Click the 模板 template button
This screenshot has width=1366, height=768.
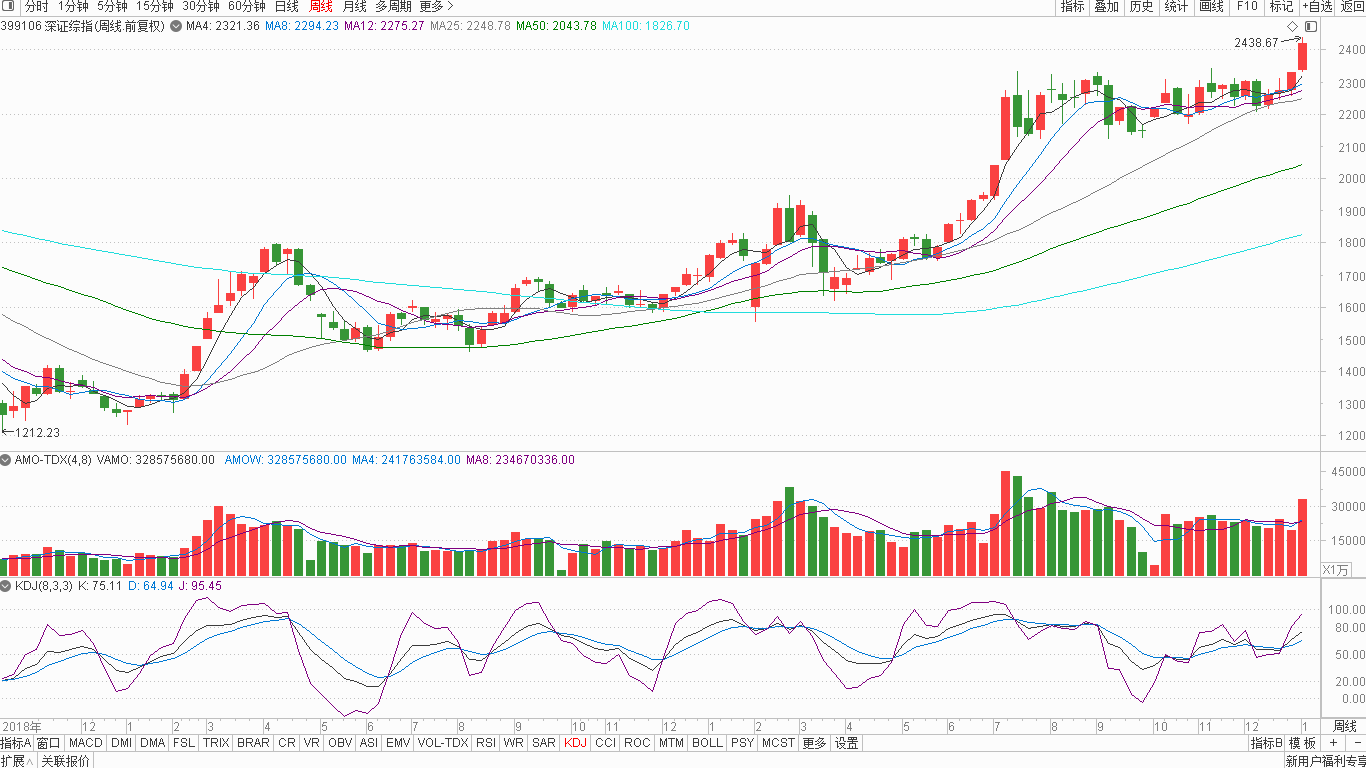[x=1302, y=743]
